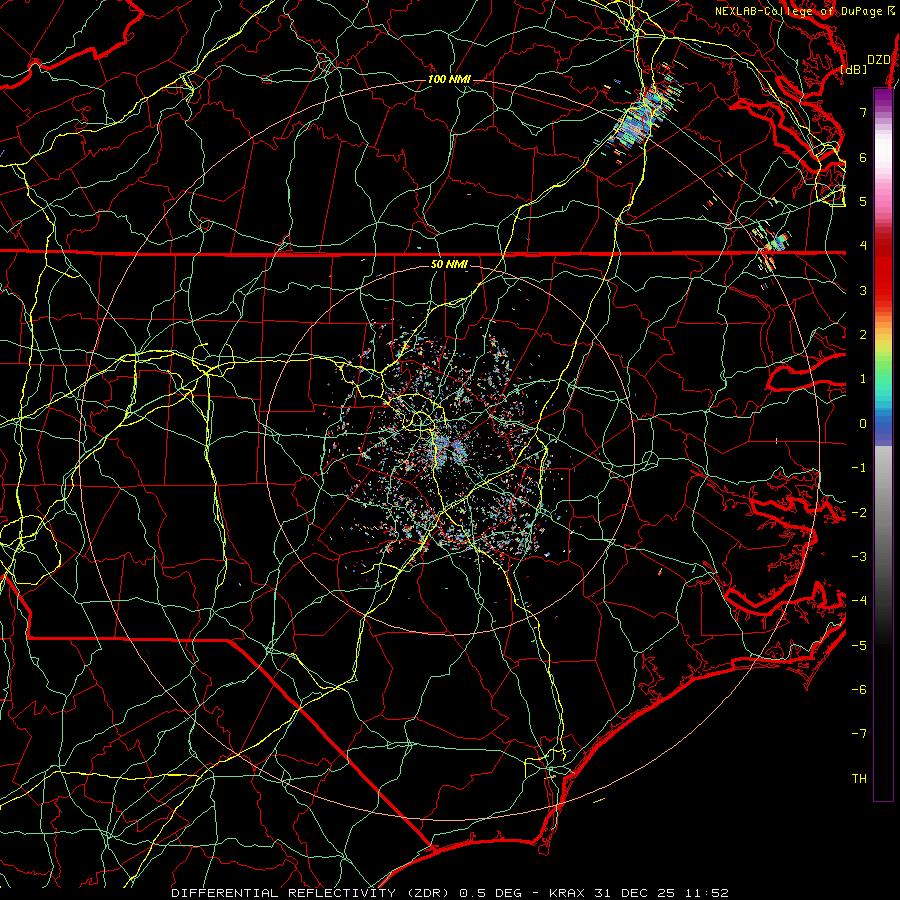Viewport: 900px width, 900px height.
Task: Click the 6 dB value on color scale
Action: 863,157
